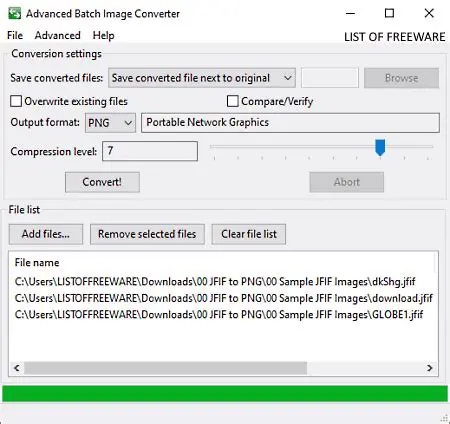Click the Clear file list button
This screenshot has height=424, width=450.
point(249,234)
